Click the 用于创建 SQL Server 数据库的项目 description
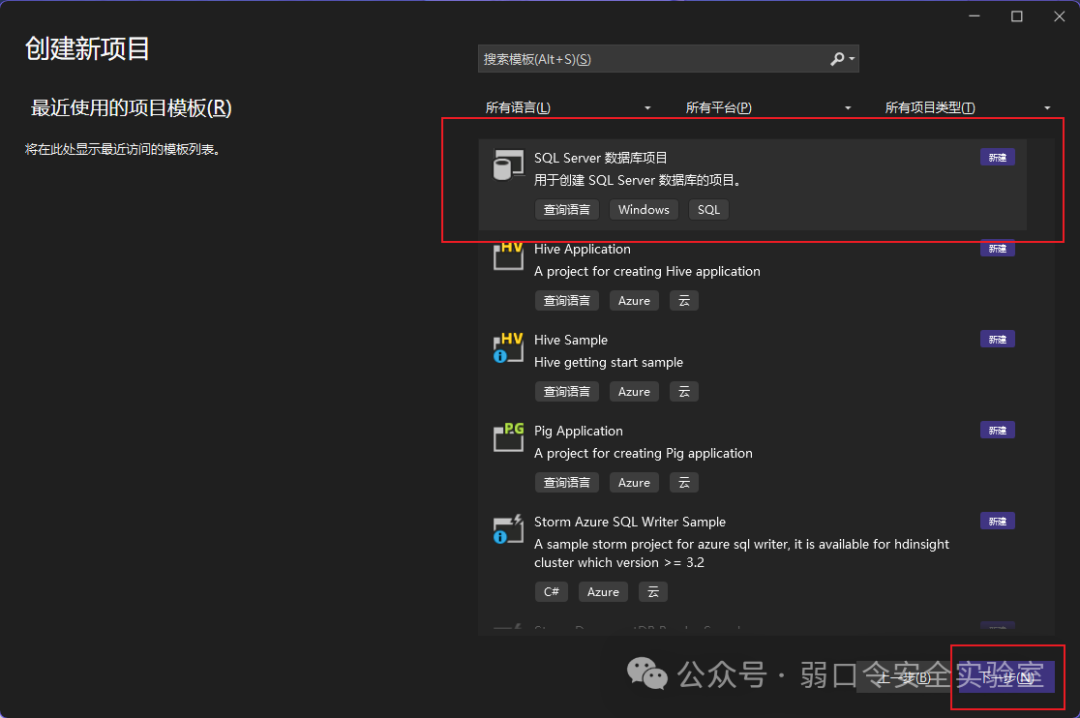The height and width of the screenshot is (718, 1080). [638, 181]
